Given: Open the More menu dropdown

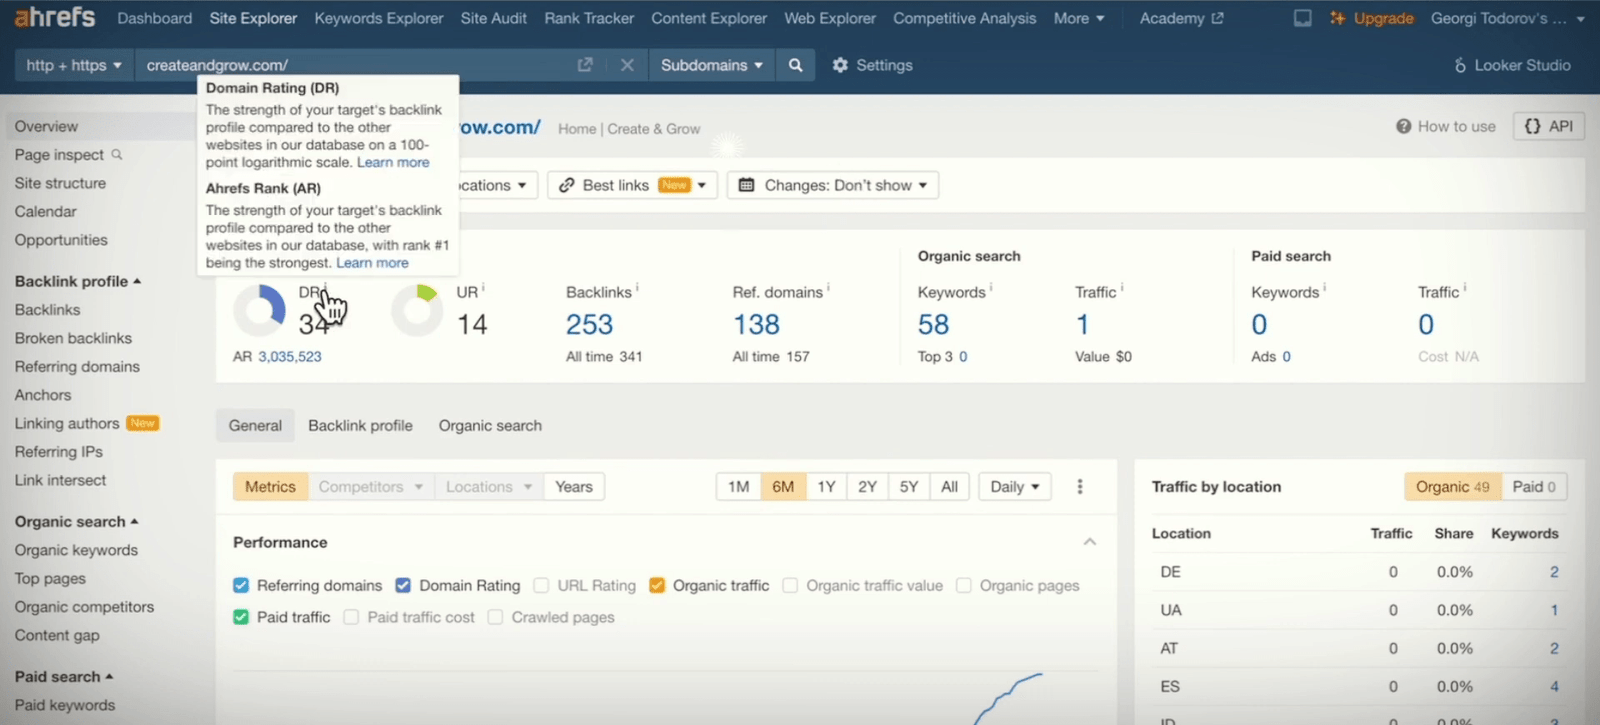Looking at the screenshot, I should 1079,18.
